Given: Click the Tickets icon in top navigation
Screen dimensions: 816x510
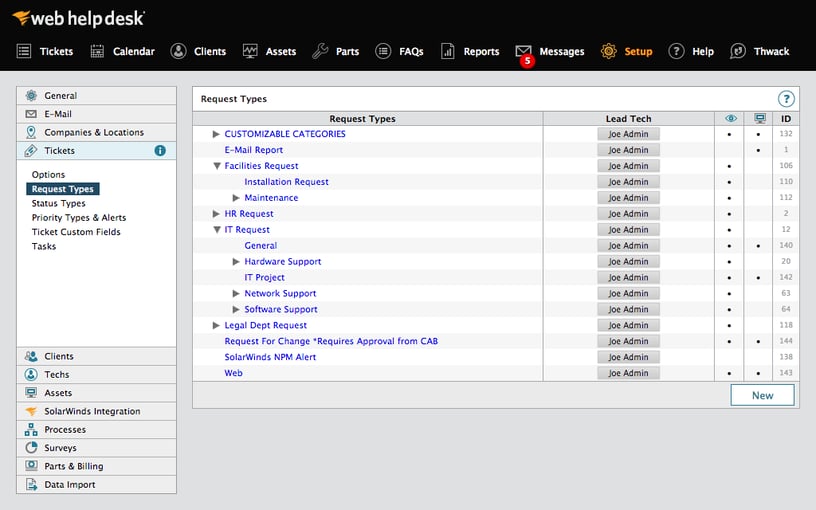Looking at the screenshot, I should coord(24,51).
